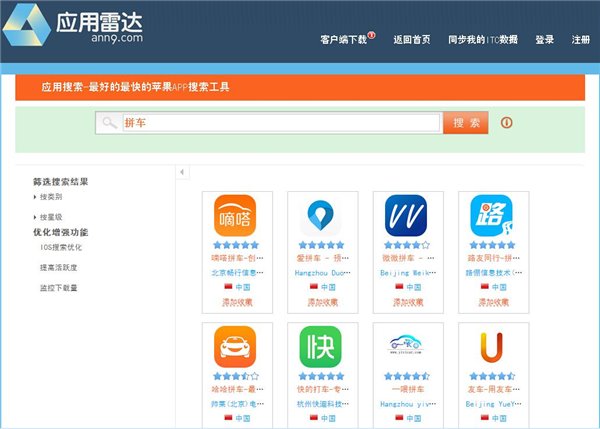The height and width of the screenshot is (429, 600).
Task: Click the 嘀嗒拼车 app title link
Action: pos(237,258)
